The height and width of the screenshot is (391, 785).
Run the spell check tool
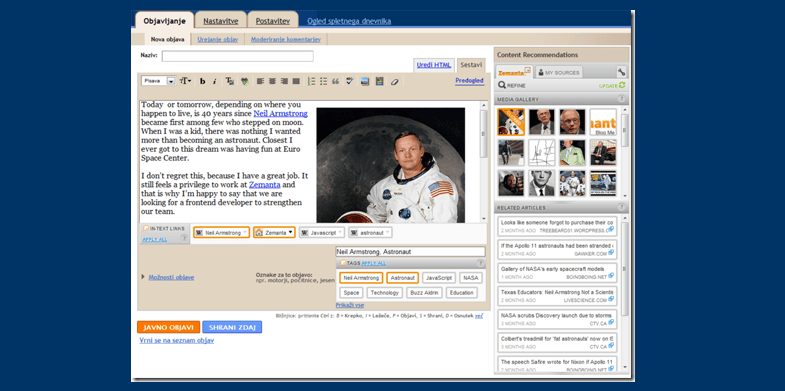pyautogui.click(x=350, y=81)
